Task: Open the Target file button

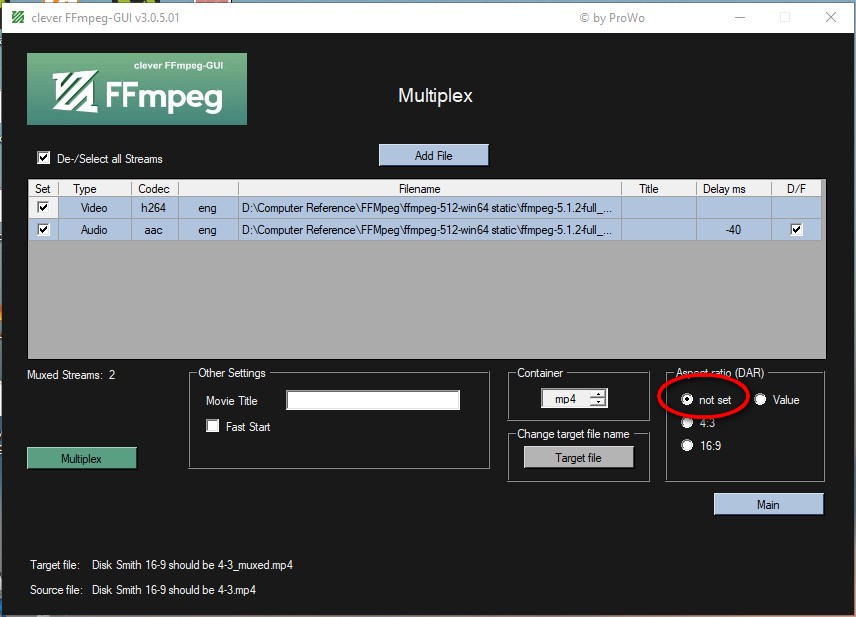Action: 579,458
